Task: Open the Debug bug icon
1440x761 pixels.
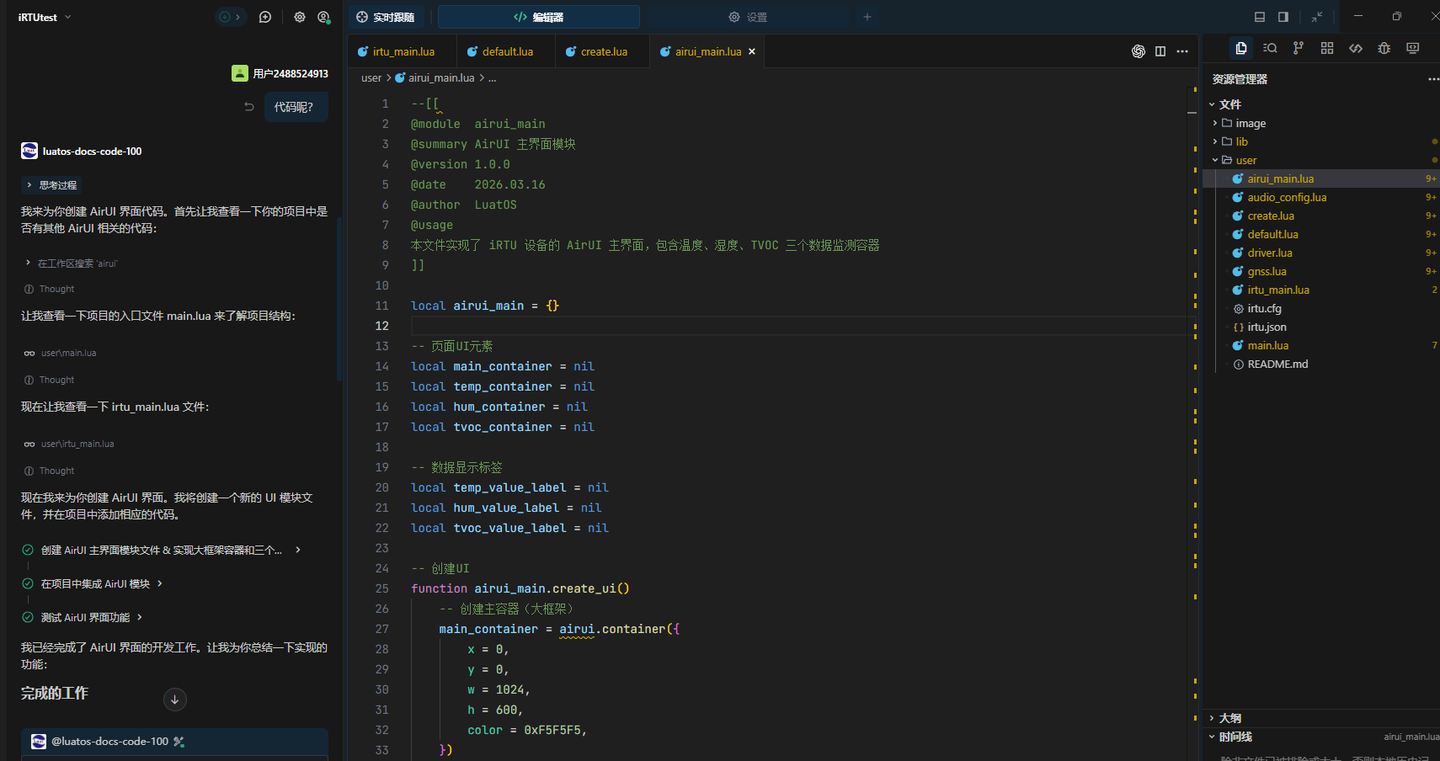Action: [1384, 48]
